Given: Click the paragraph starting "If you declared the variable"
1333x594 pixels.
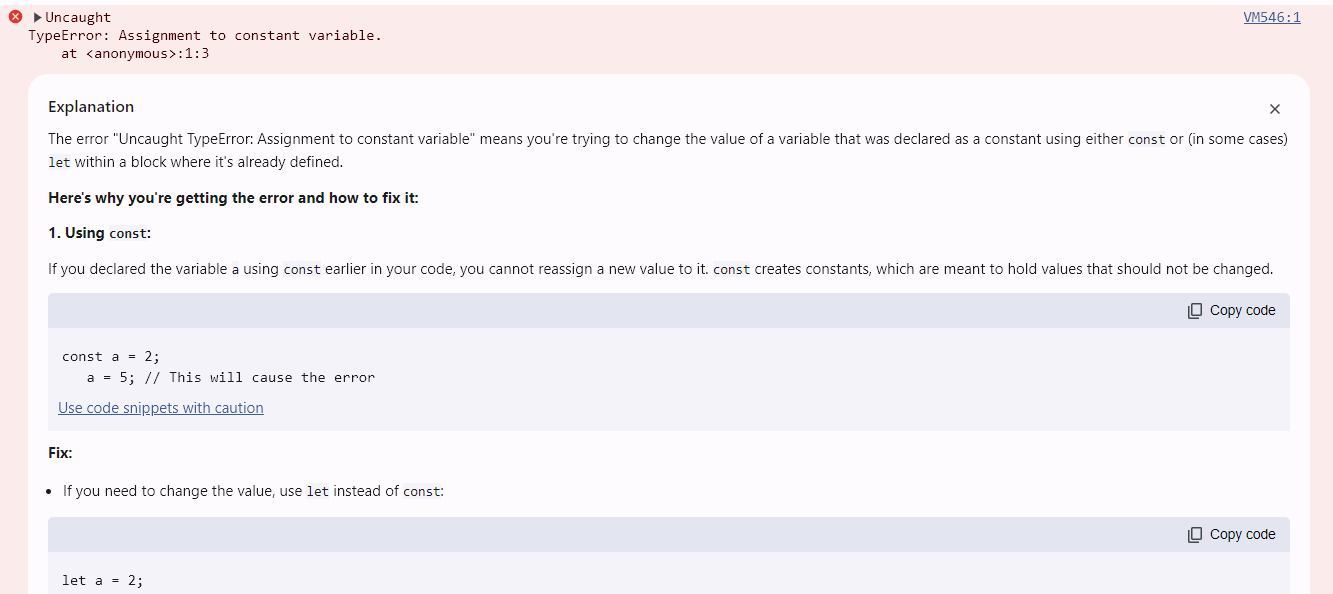Looking at the screenshot, I should [660, 269].
